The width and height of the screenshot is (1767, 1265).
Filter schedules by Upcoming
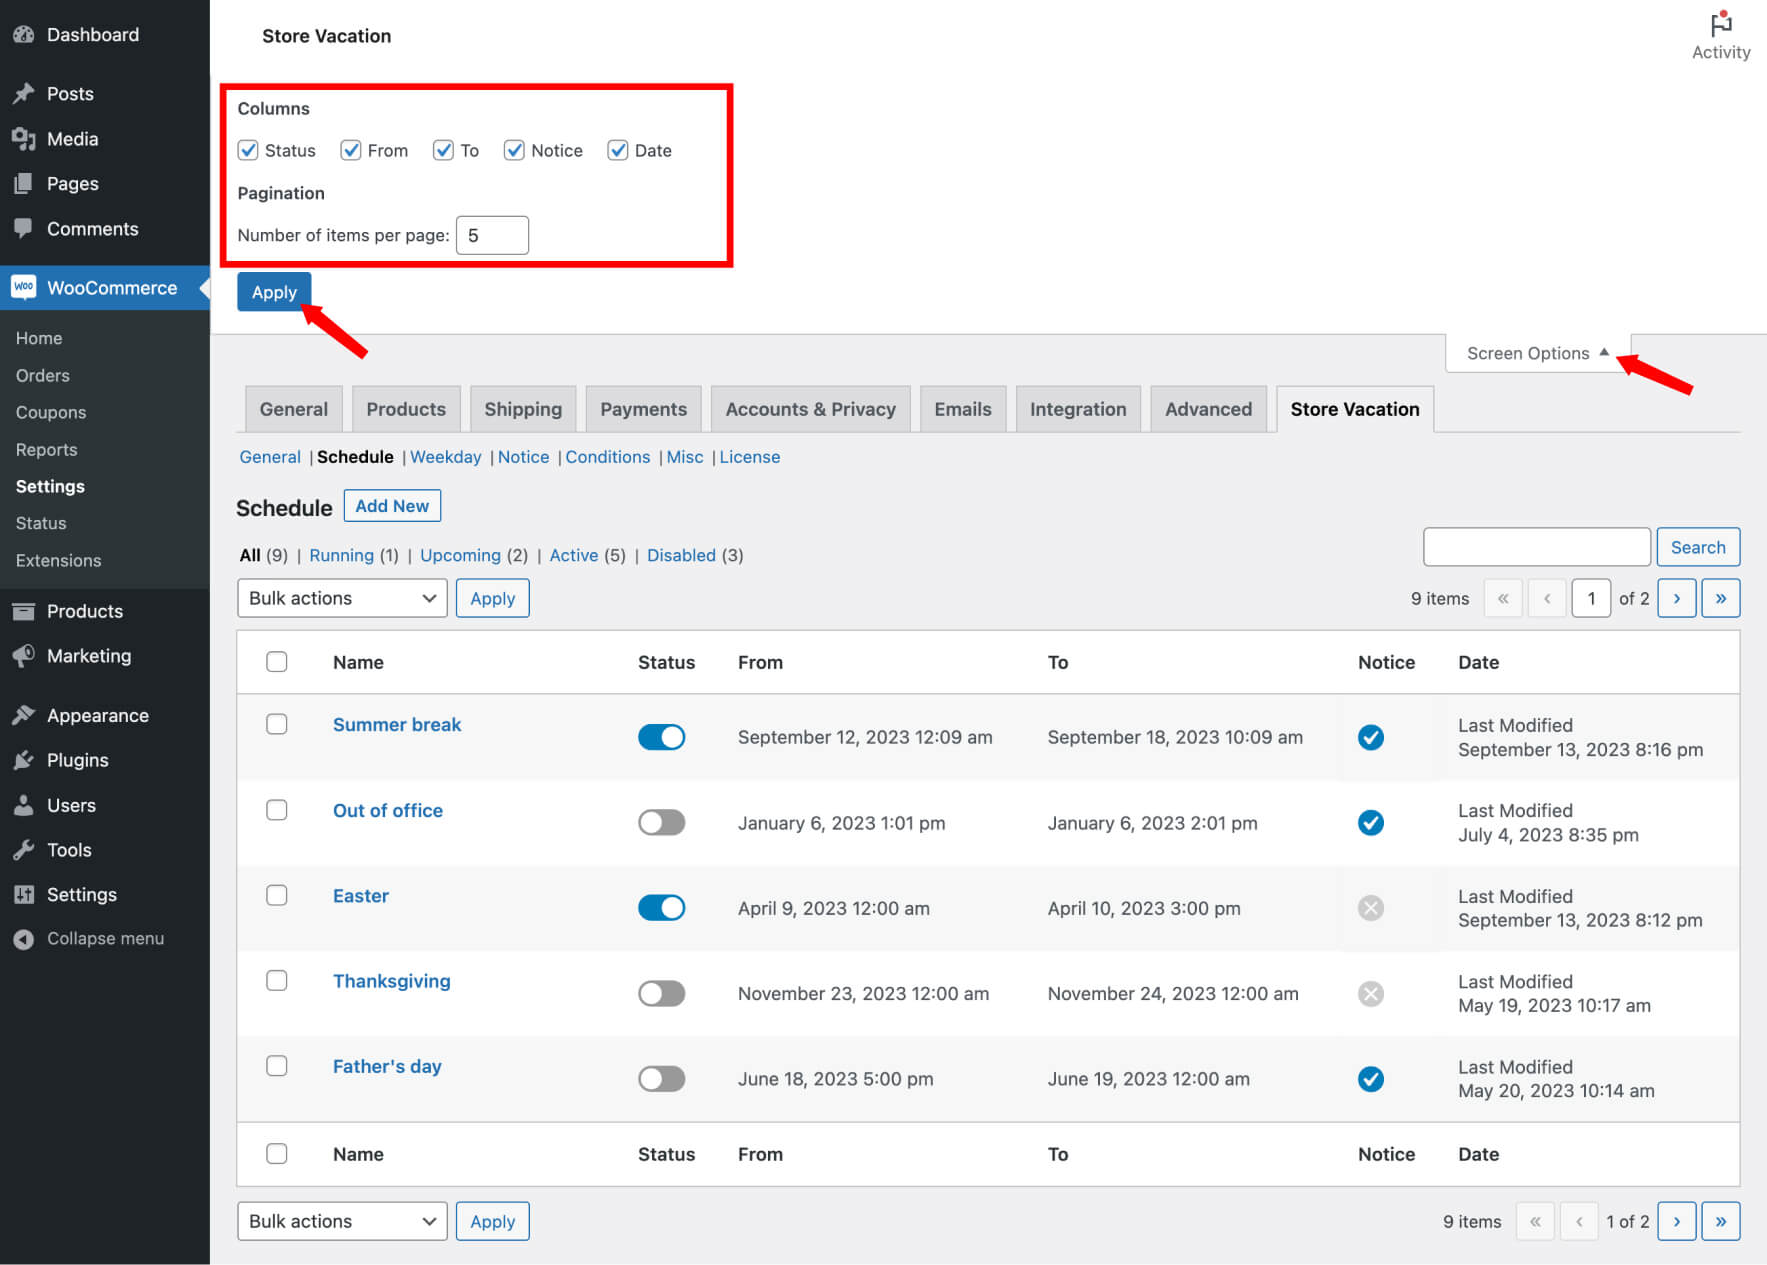click(460, 555)
